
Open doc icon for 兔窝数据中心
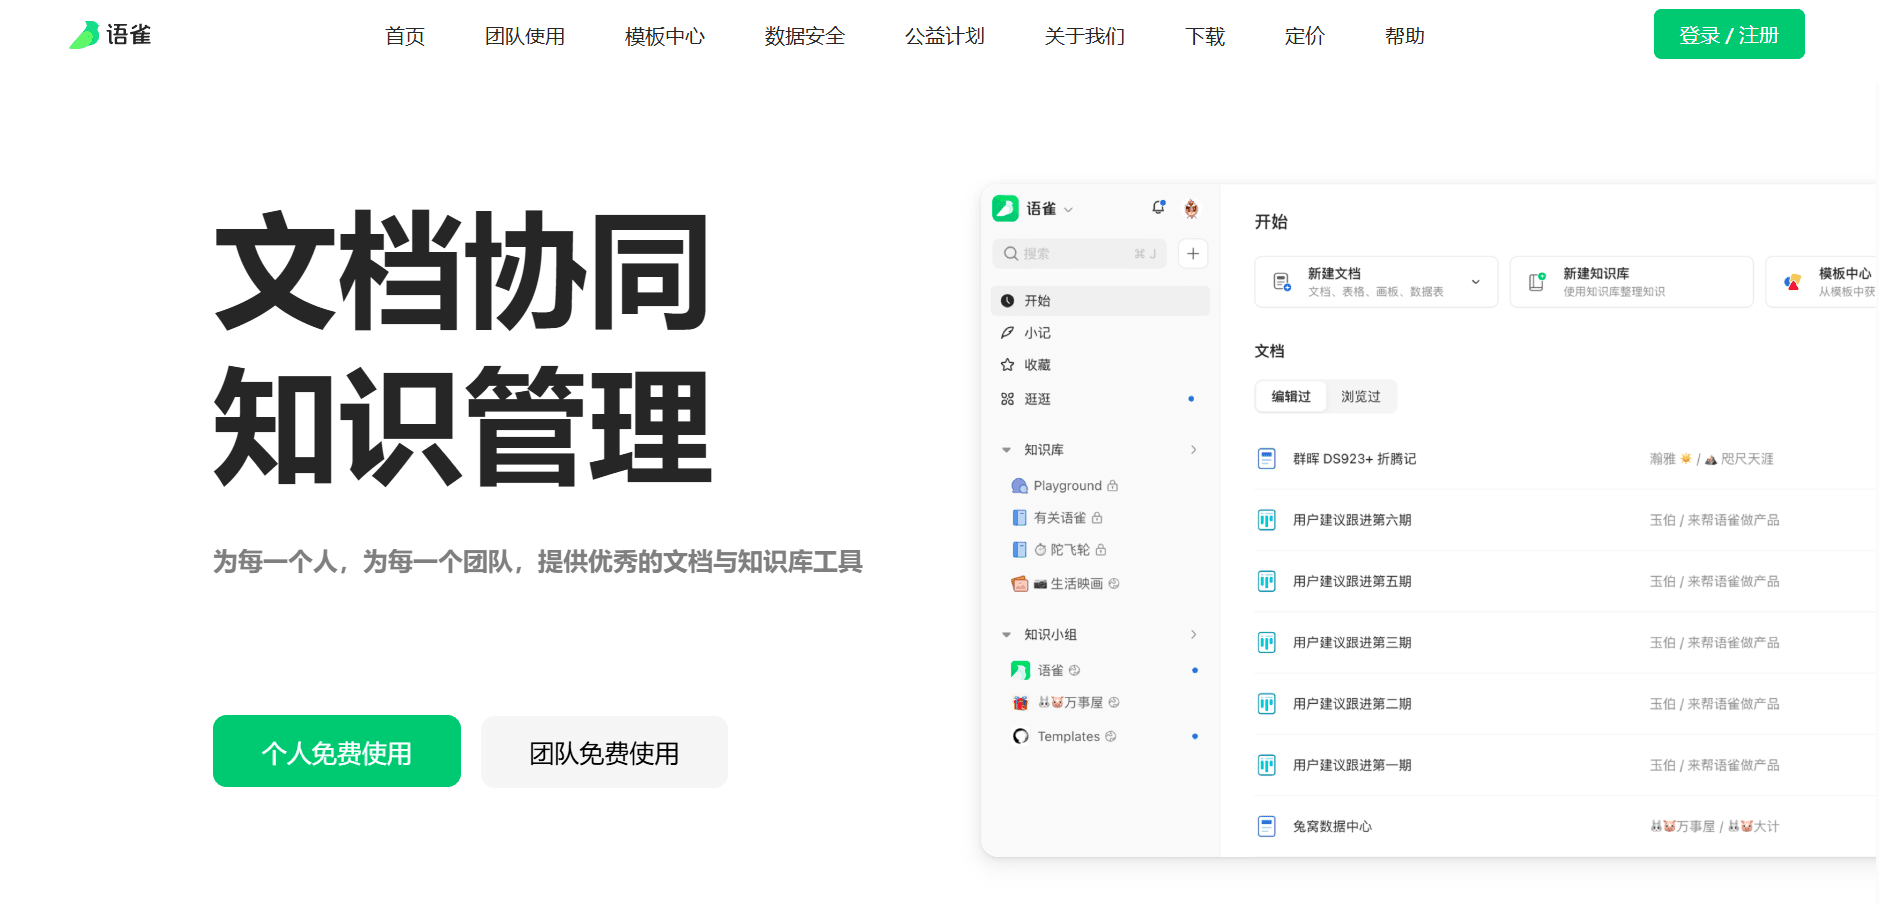pos(1266,826)
